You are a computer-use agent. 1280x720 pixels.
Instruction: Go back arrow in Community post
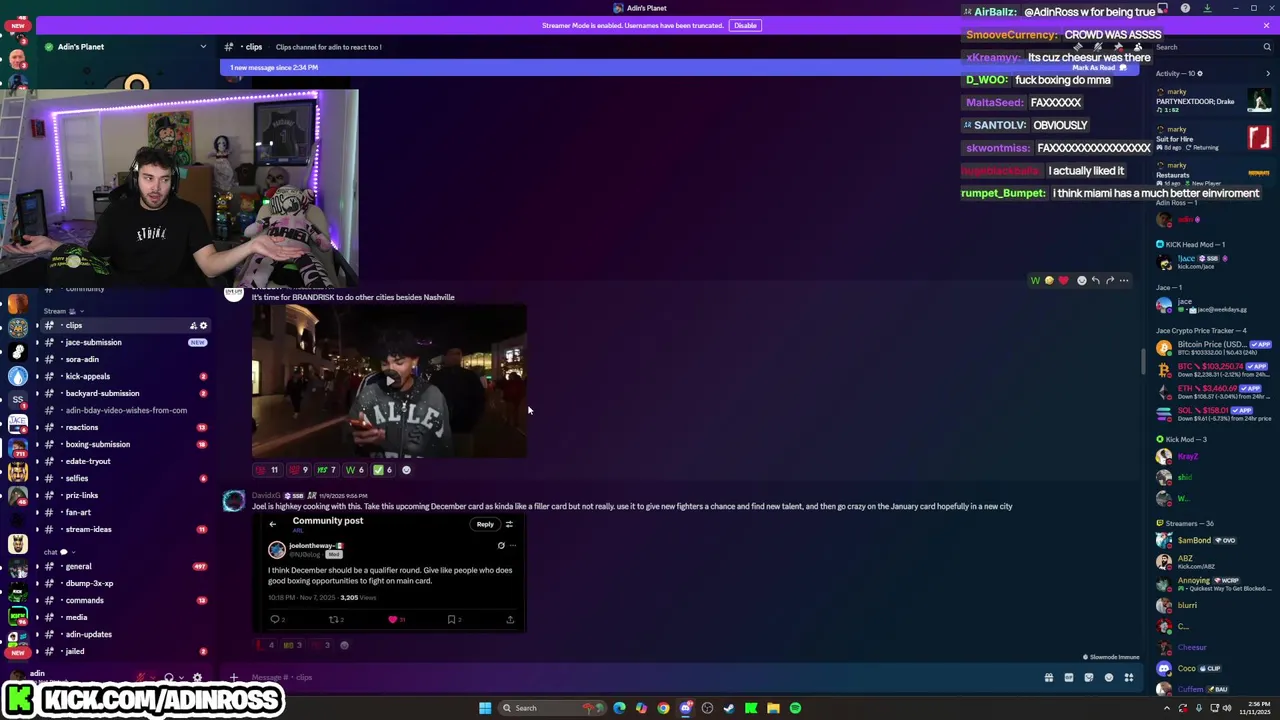[272, 524]
